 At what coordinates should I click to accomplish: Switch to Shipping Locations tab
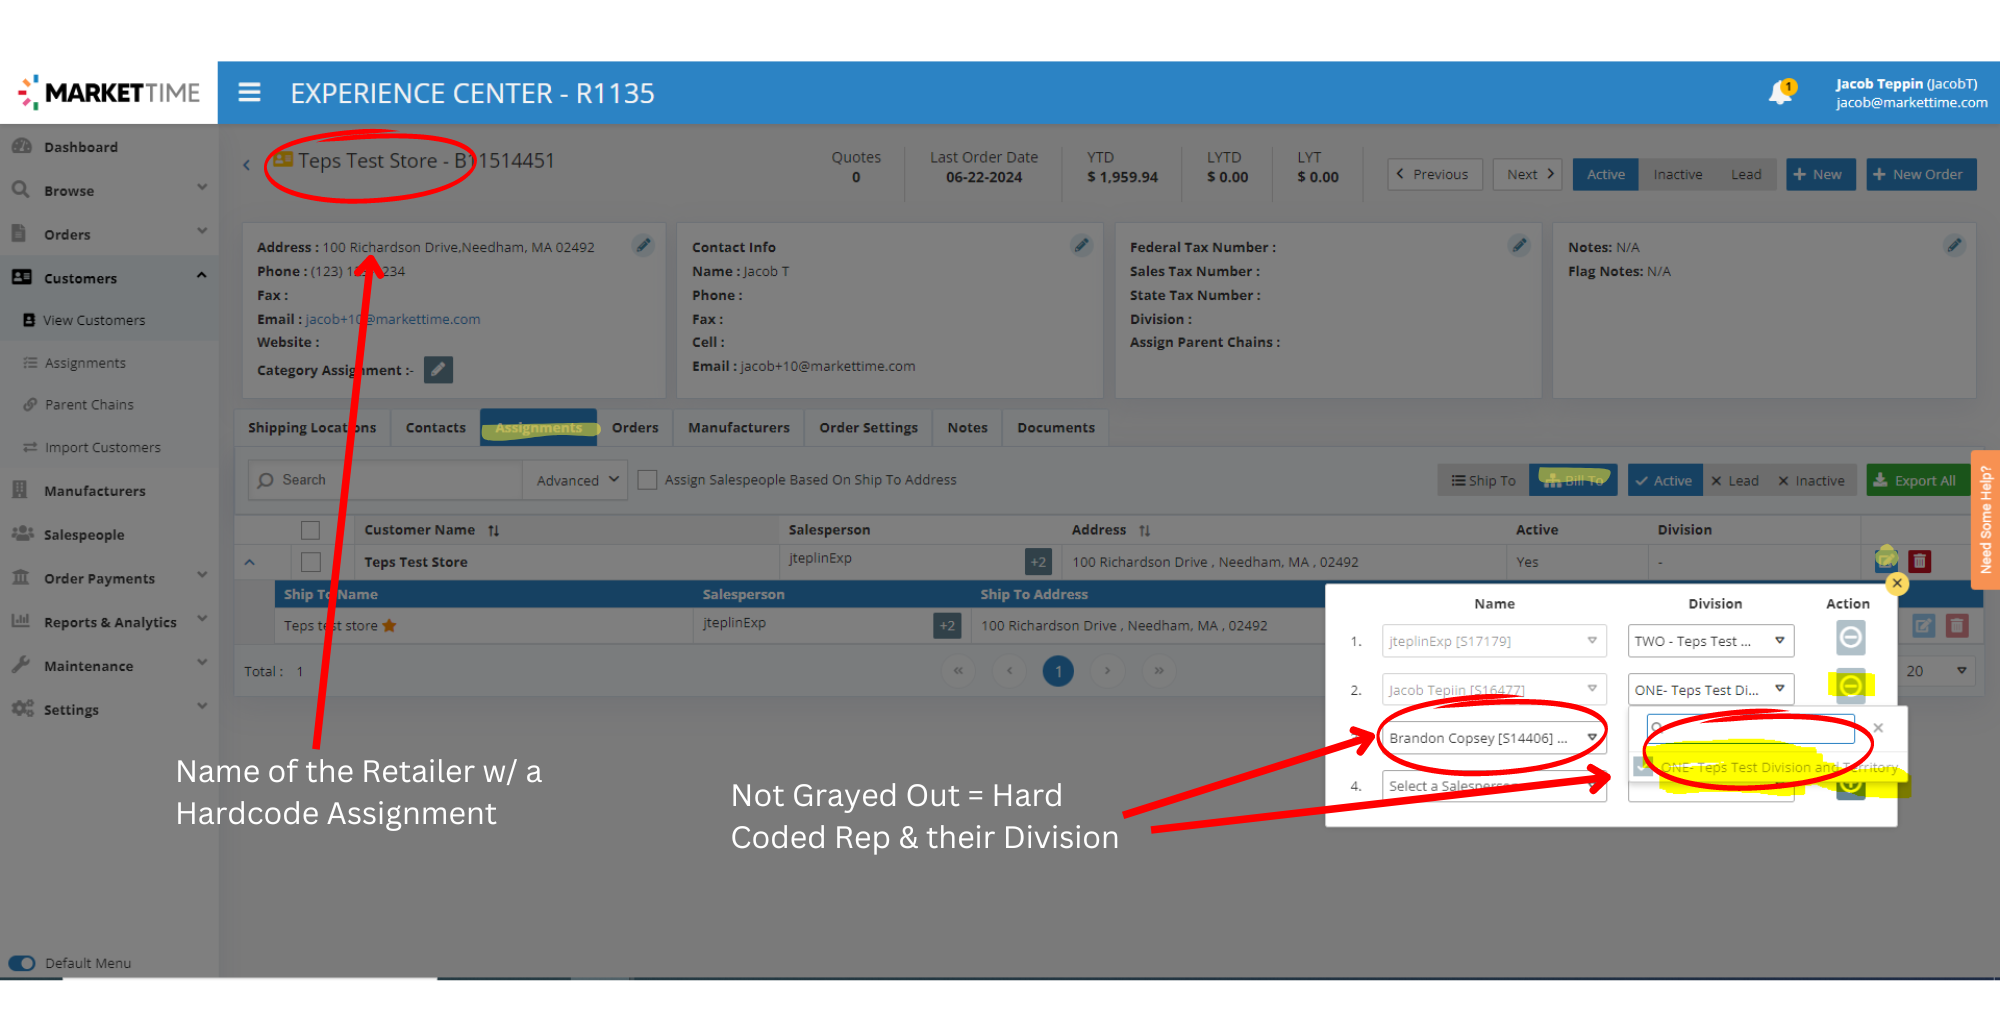pyautogui.click(x=312, y=427)
